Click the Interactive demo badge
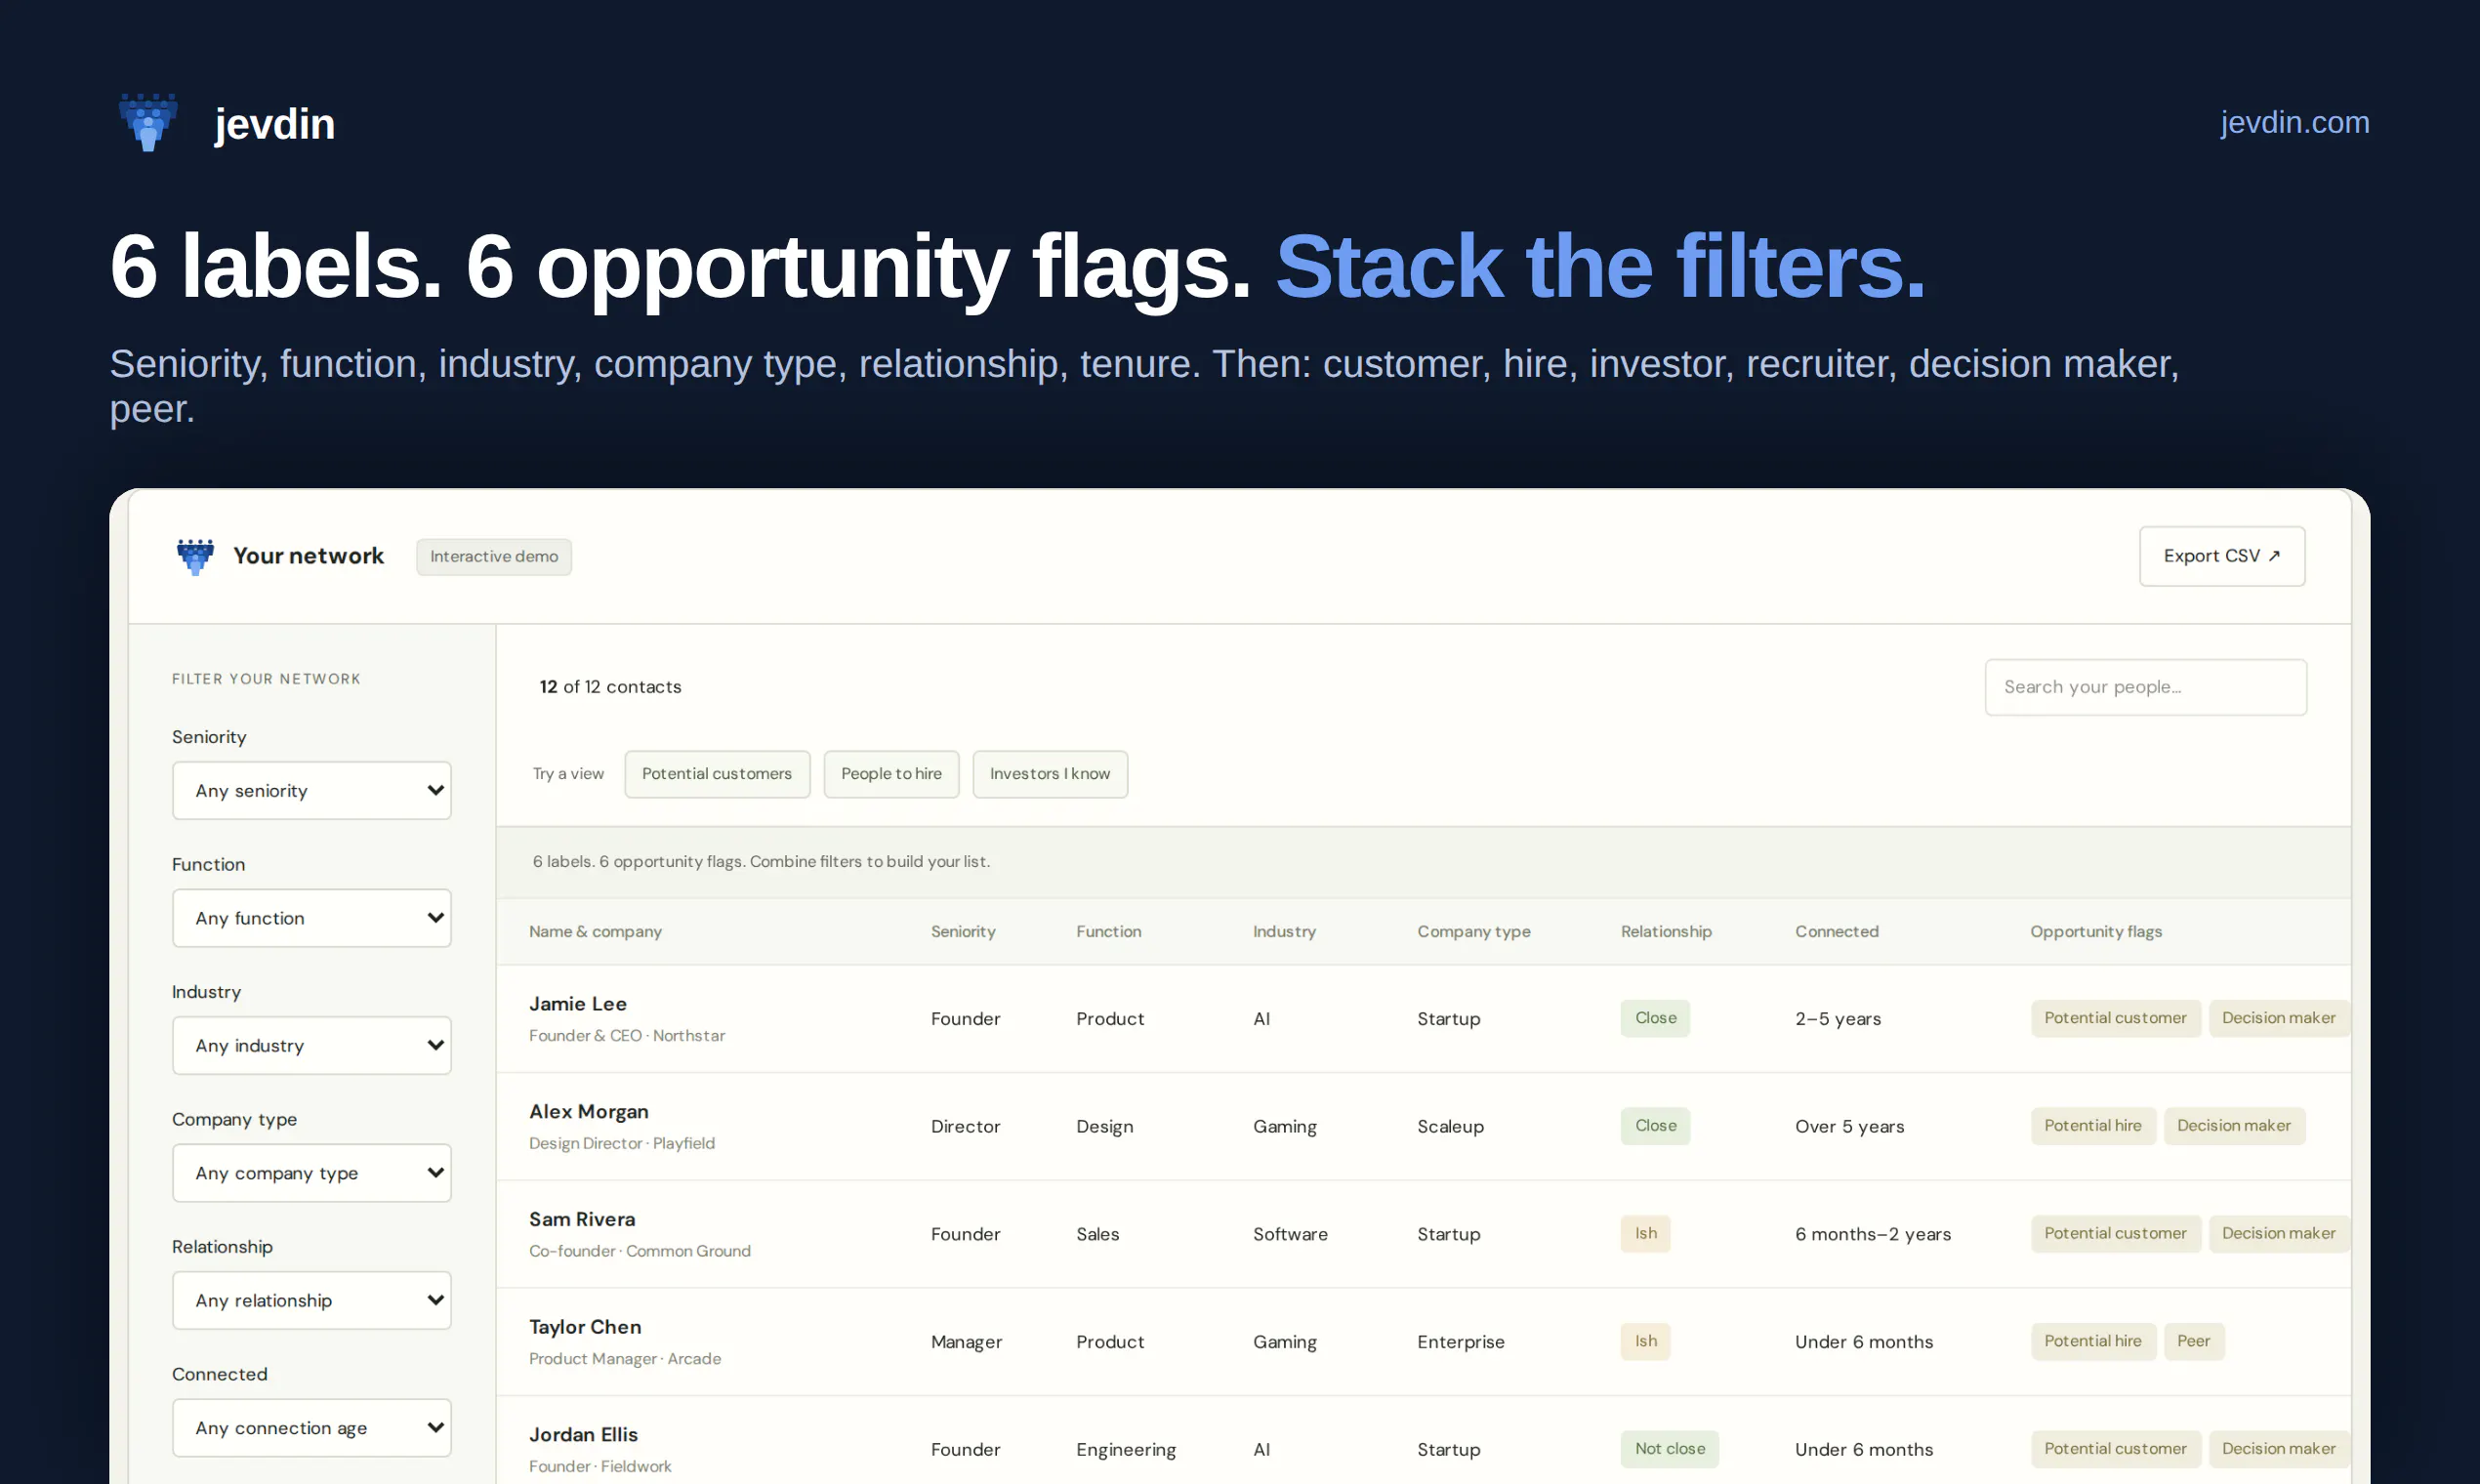 494,557
